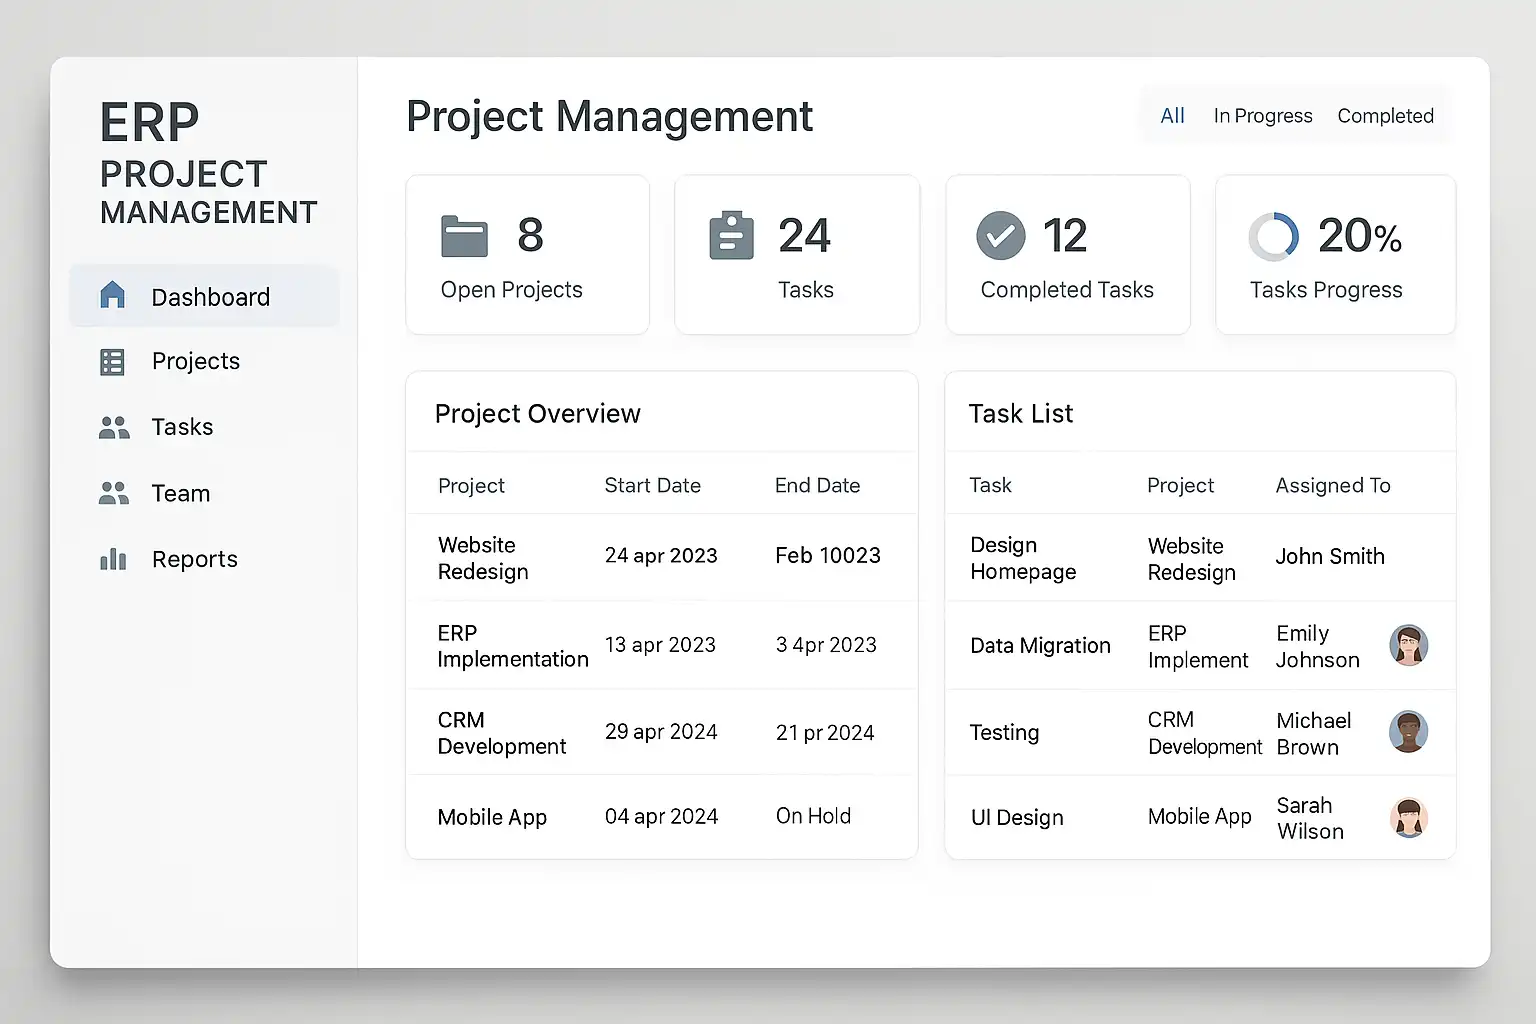Screen dimensions: 1536x1024
Task: Select the All filter tab
Action: [x=1172, y=116]
